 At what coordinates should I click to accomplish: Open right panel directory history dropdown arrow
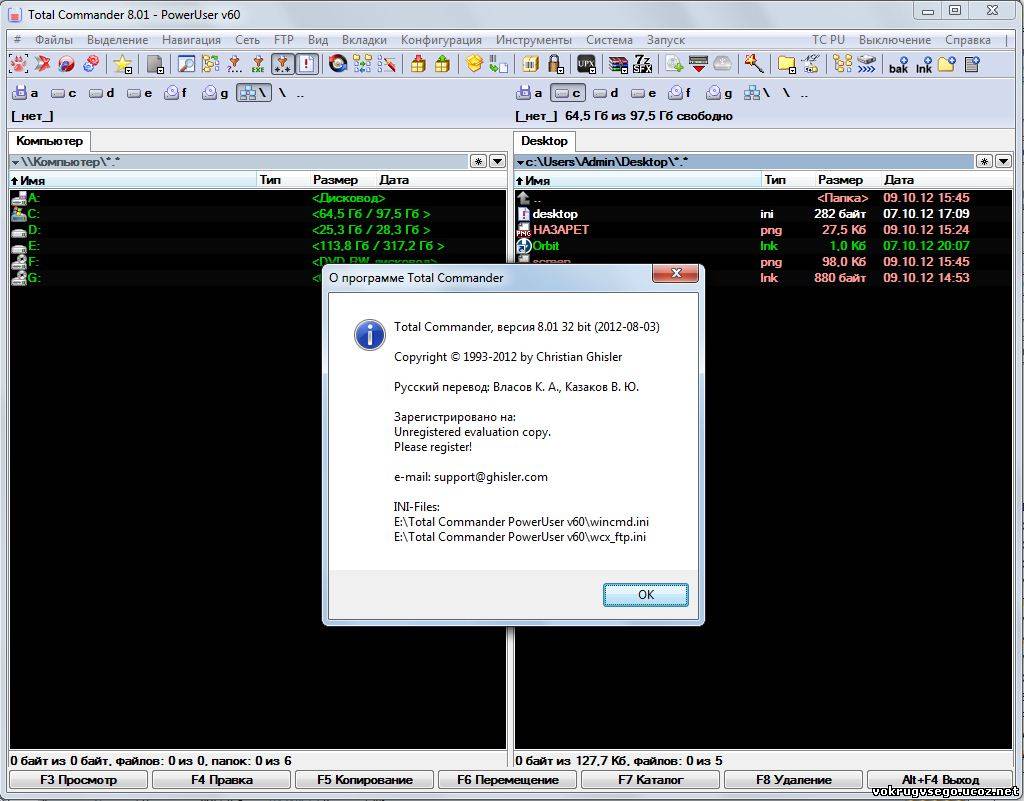click(x=1003, y=161)
